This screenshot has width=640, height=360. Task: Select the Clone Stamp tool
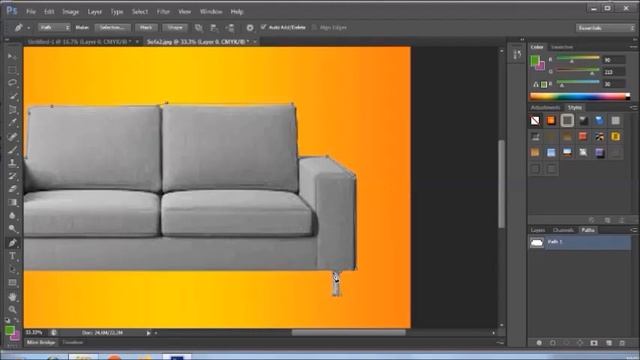tap(12, 163)
